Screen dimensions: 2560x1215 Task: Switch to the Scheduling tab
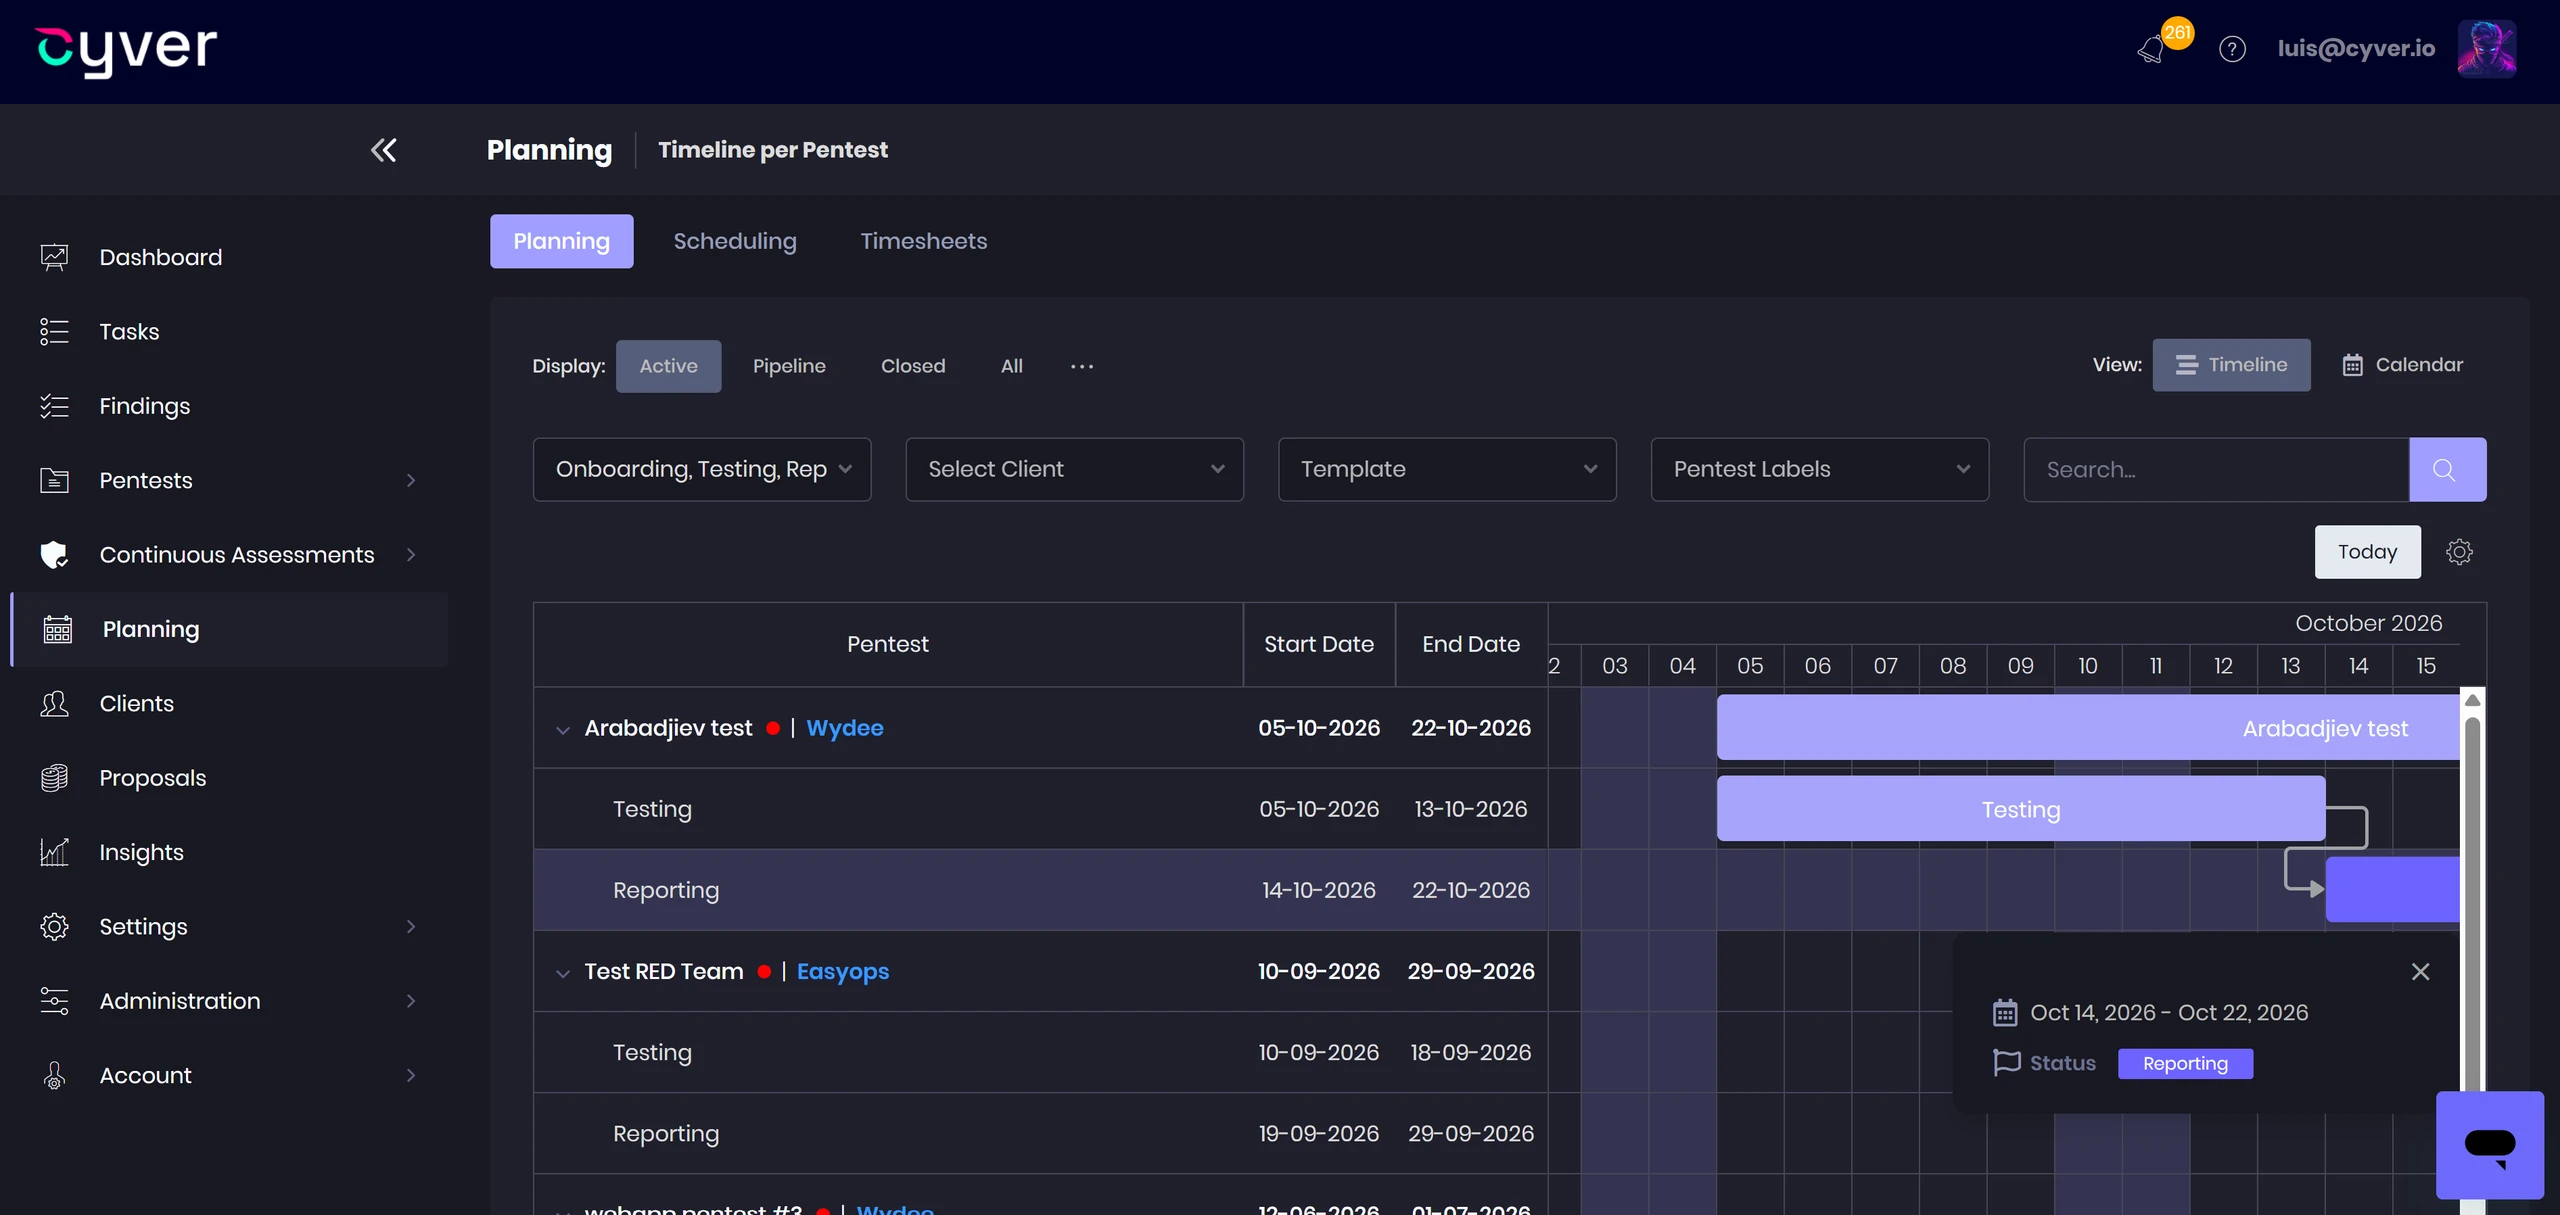tap(735, 241)
